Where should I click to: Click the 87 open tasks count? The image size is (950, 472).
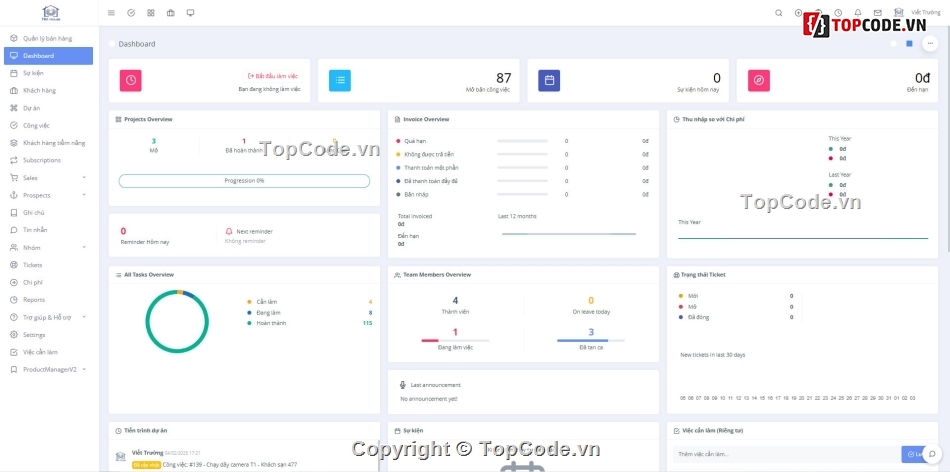click(x=503, y=78)
